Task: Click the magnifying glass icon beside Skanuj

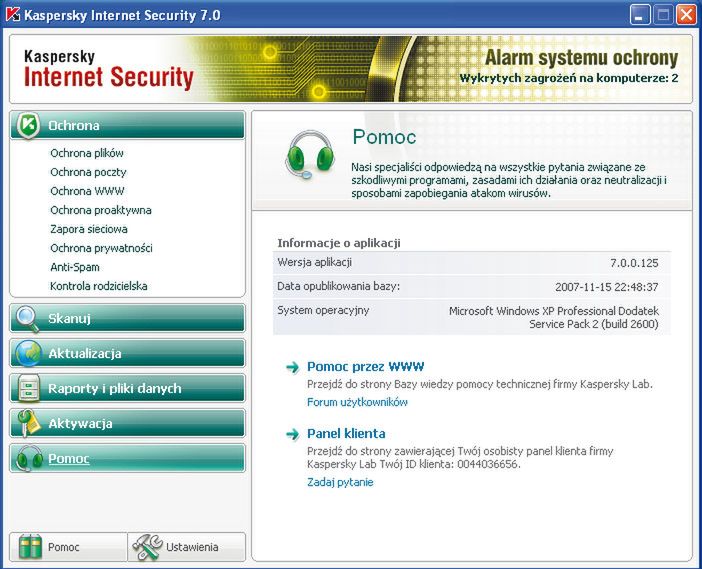Action: pos(27,318)
